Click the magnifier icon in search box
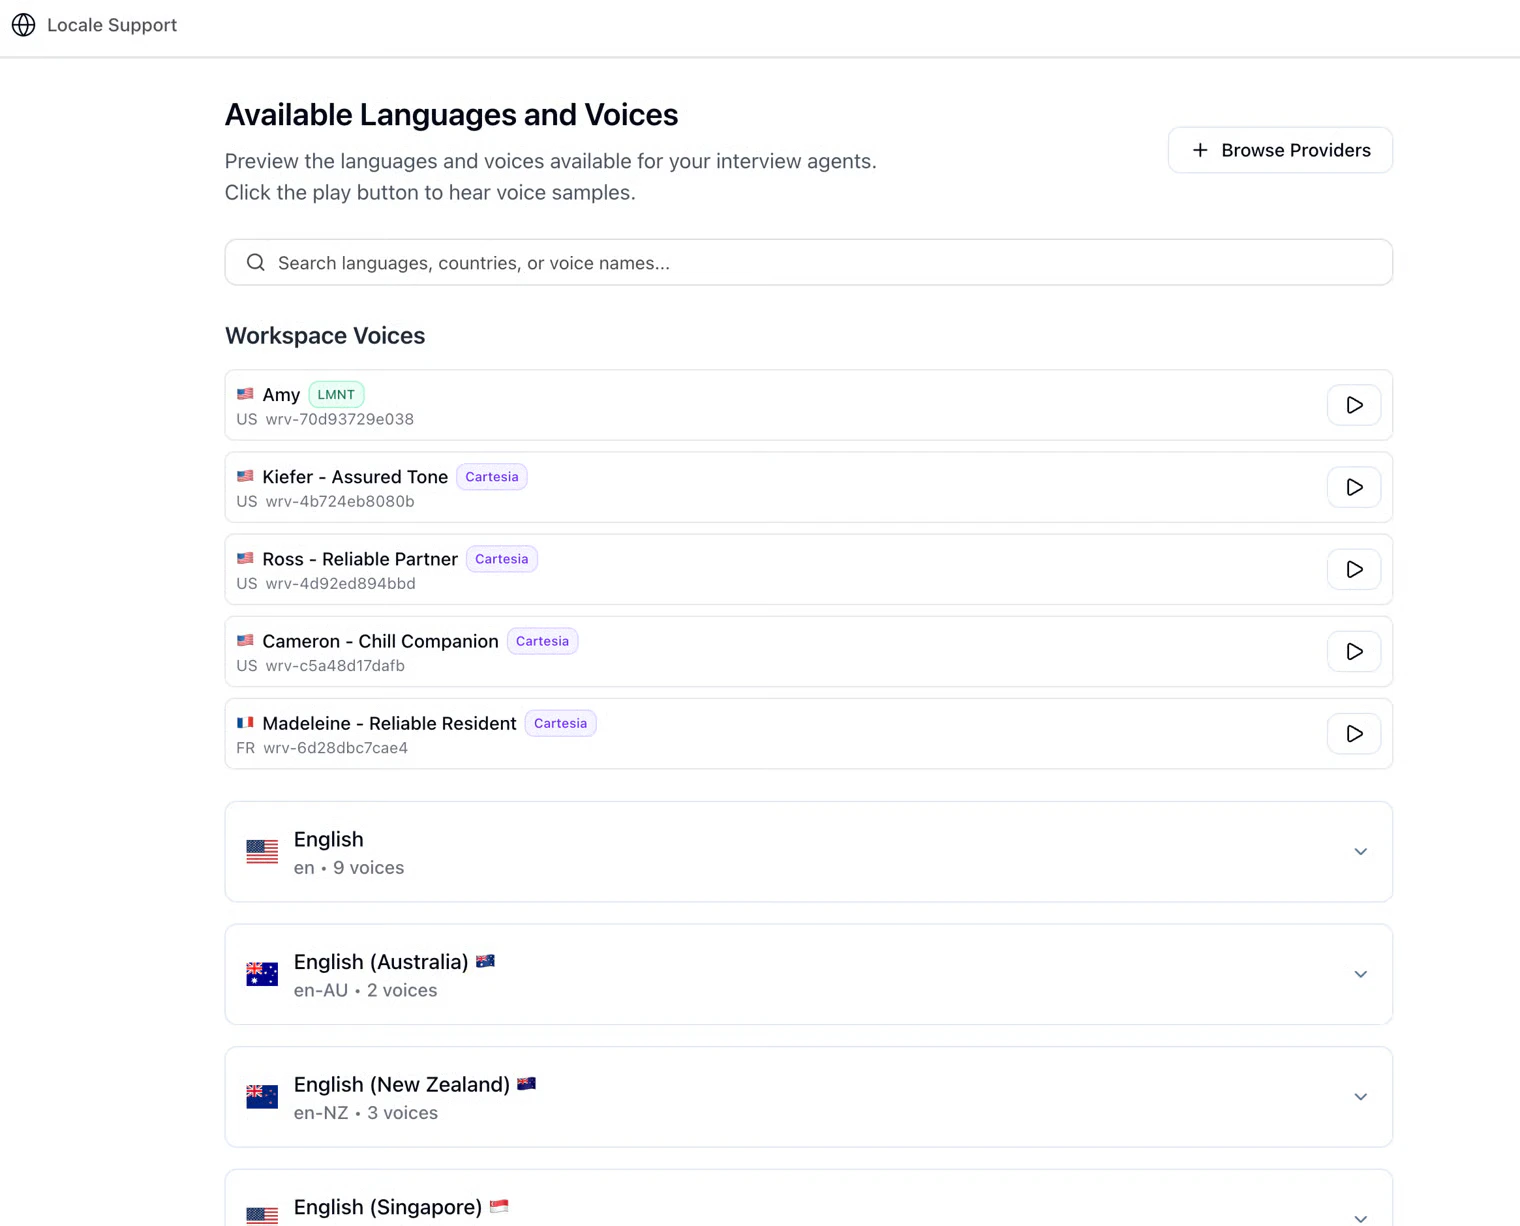This screenshot has width=1520, height=1226. [x=256, y=262]
